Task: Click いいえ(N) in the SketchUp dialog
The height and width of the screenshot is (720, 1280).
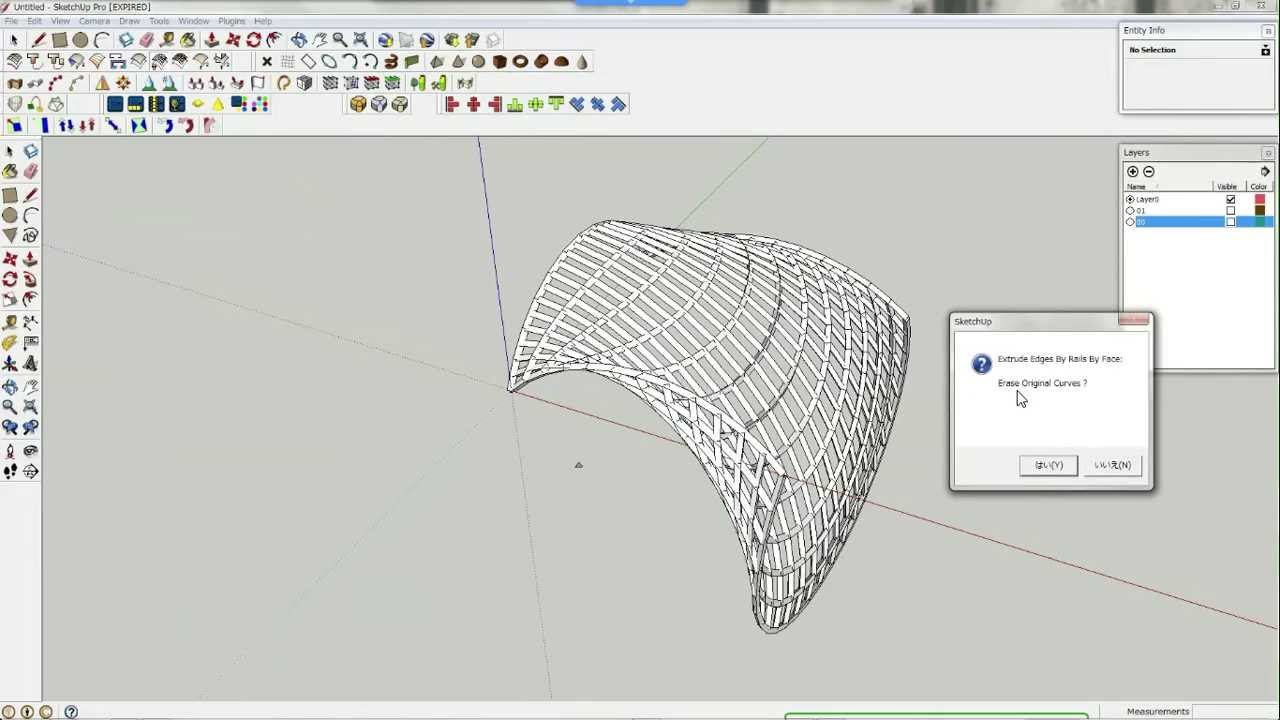Action: [x=1111, y=464]
